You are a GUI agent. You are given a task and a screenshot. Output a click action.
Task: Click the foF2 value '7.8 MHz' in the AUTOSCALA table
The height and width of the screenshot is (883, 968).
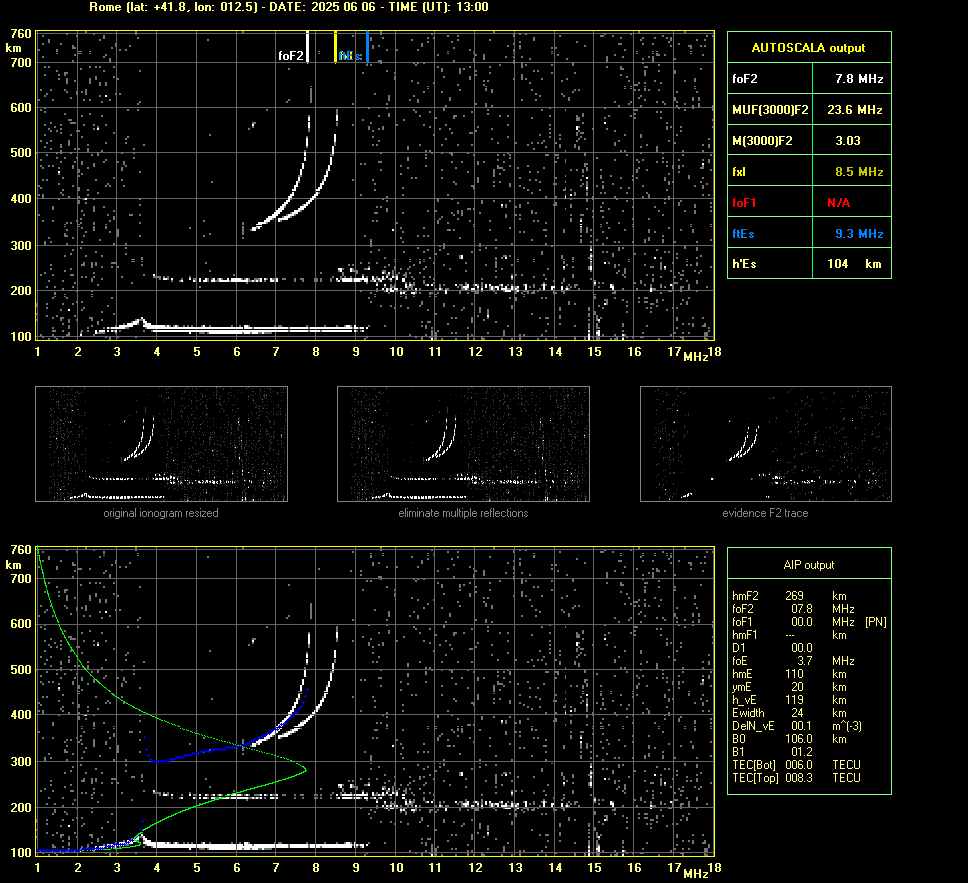pos(859,79)
